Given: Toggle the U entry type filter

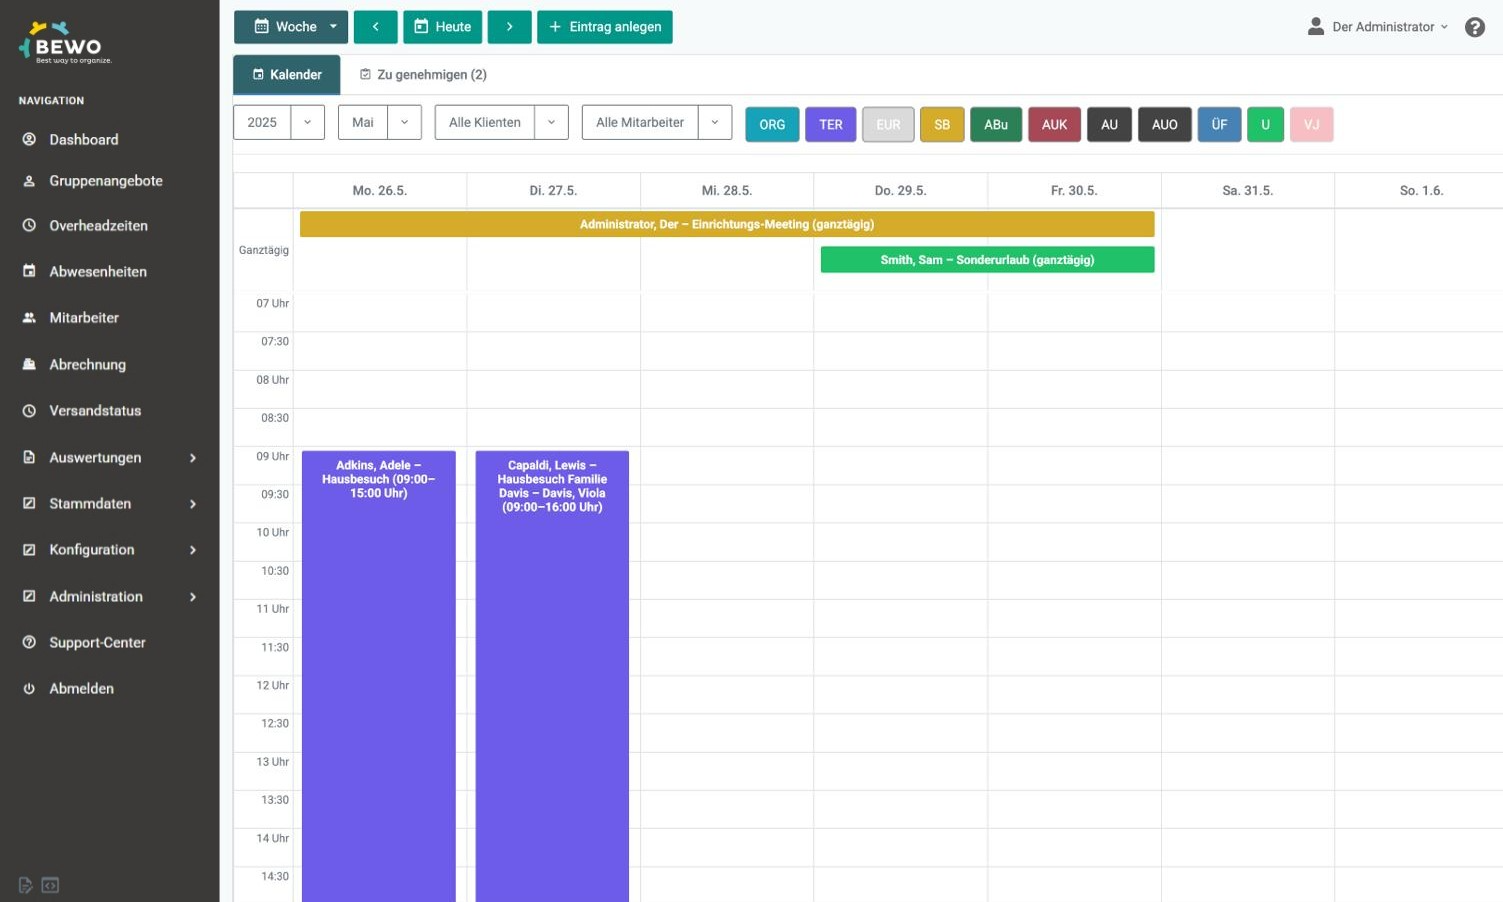Looking at the screenshot, I should [1265, 124].
